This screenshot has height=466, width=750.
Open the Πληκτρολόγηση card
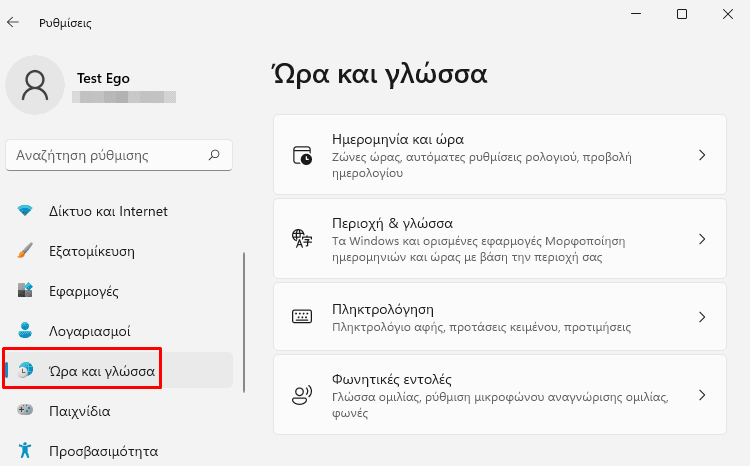pyautogui.click(x=500, y=317)
